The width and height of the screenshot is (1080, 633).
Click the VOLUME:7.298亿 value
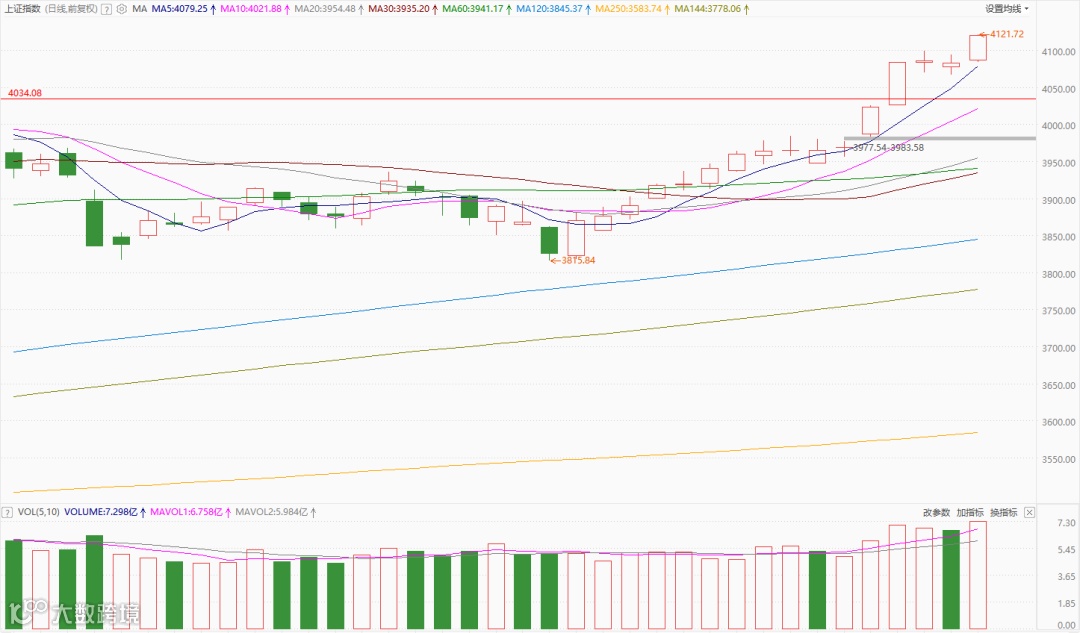tap(101, 512)
